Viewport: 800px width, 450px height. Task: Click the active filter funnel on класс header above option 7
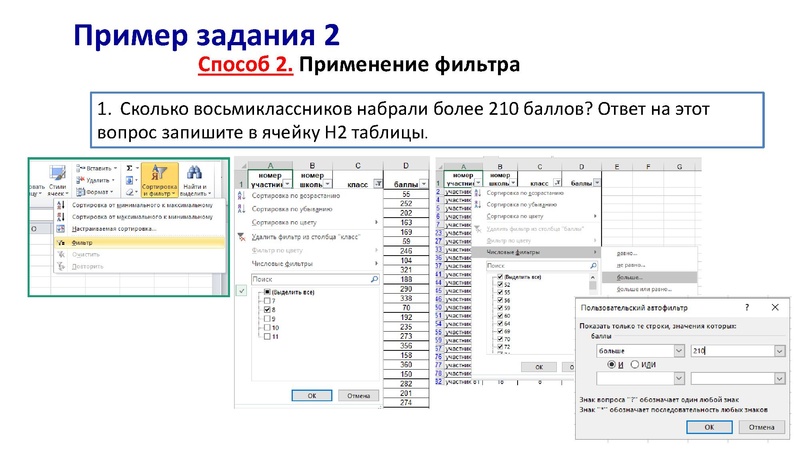click(x=378, y=184)
